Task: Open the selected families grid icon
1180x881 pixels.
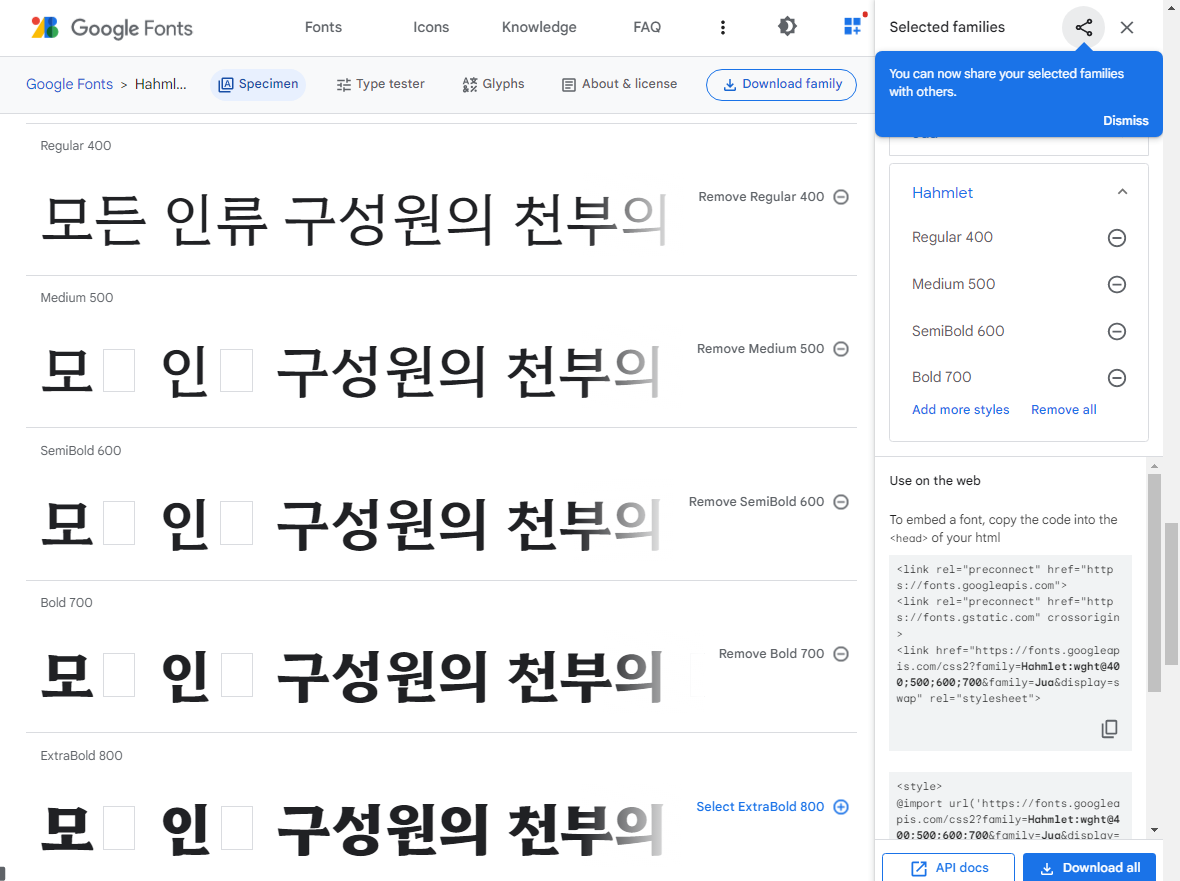Action: click(852, 27)
